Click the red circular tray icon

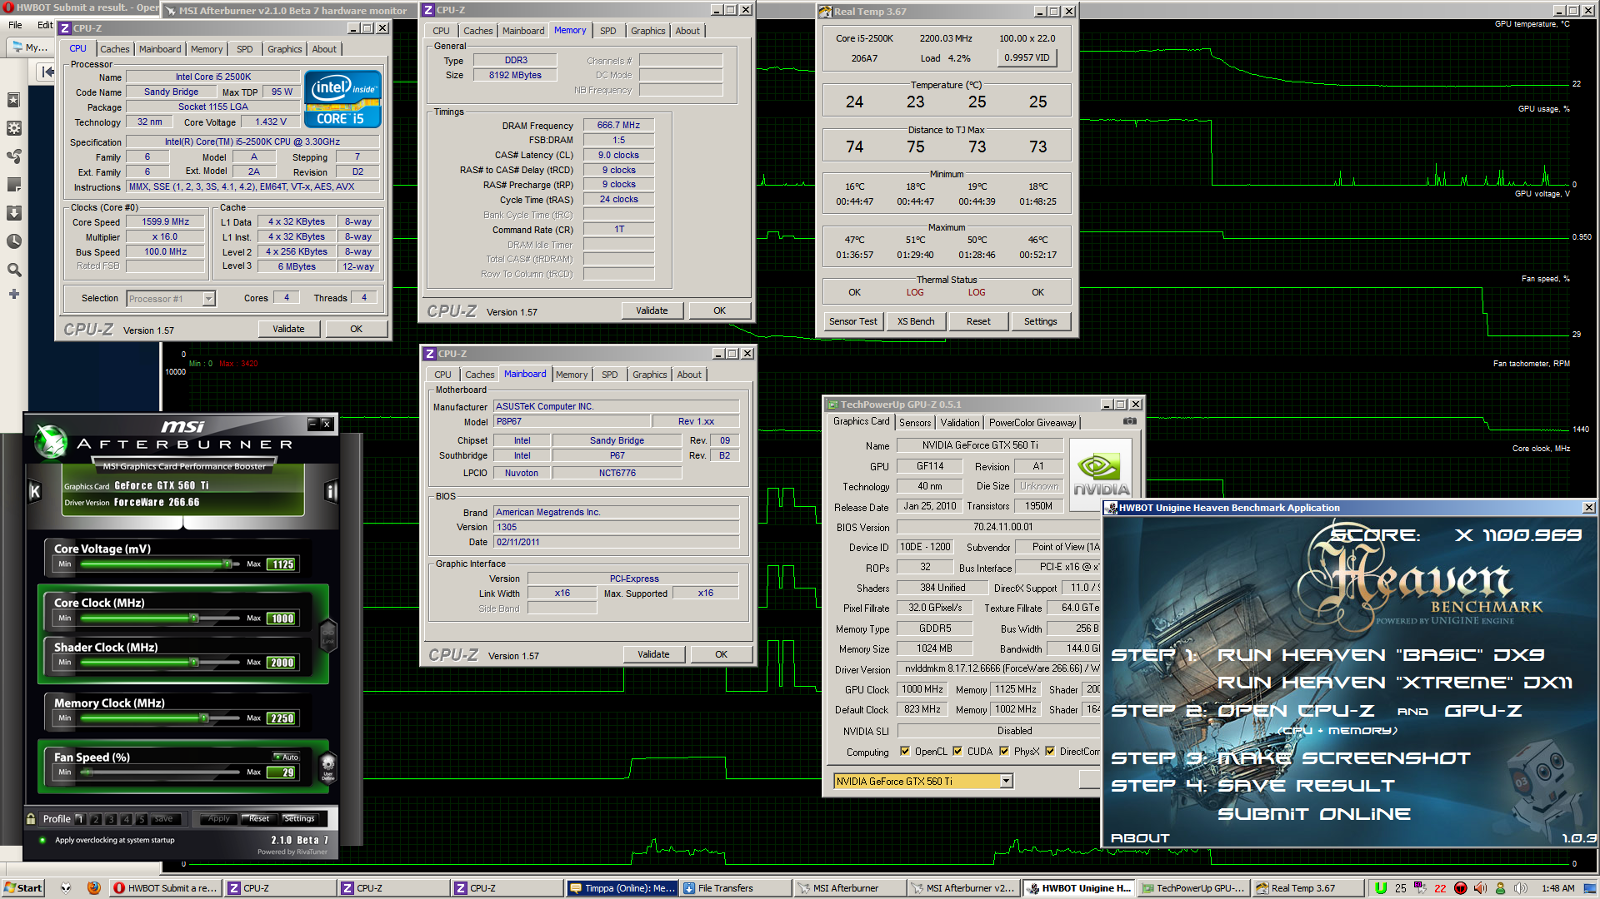[x=1460, y=888]
